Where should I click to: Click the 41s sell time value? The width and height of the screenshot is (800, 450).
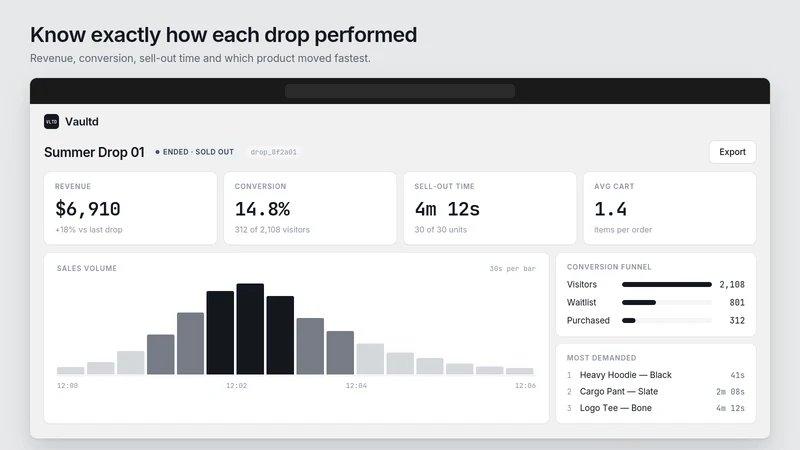click(737, 375)
